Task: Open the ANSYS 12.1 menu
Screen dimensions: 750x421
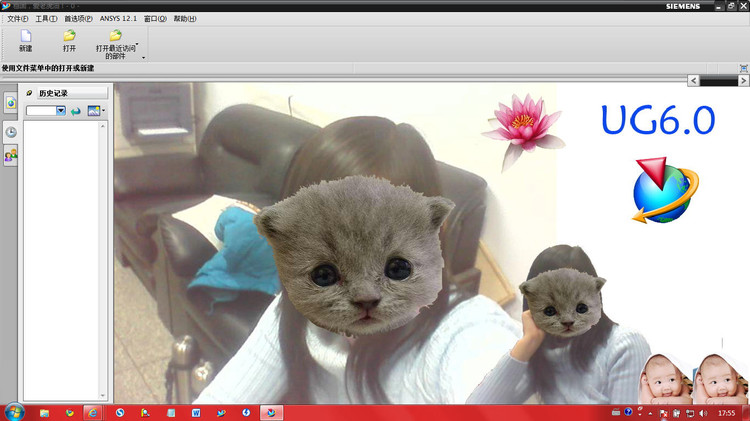Action: point(118,19)
